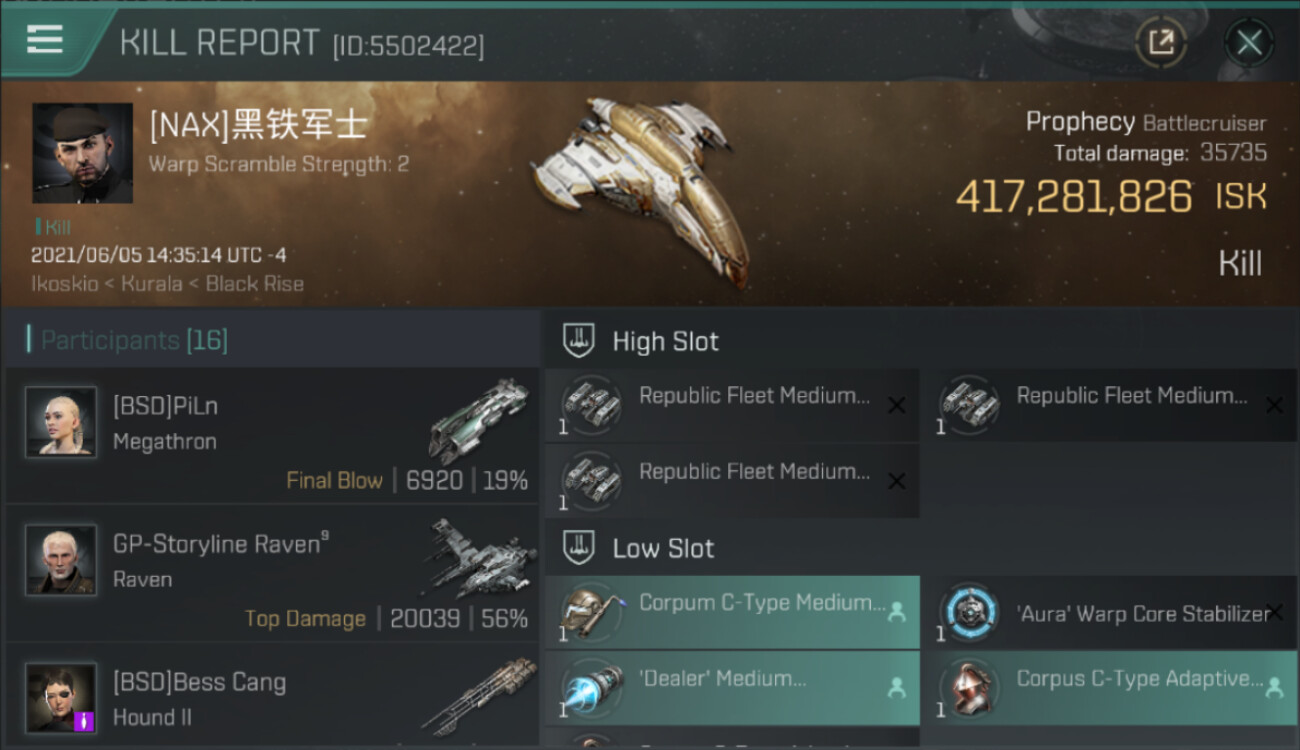Select the 'Dealer' Medium module row

click(732, 688)
